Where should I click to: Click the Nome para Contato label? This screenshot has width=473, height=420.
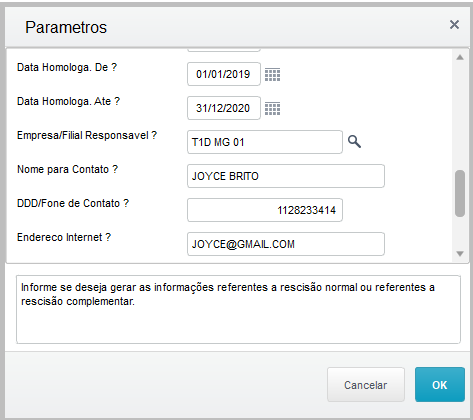tap(67, 169)
